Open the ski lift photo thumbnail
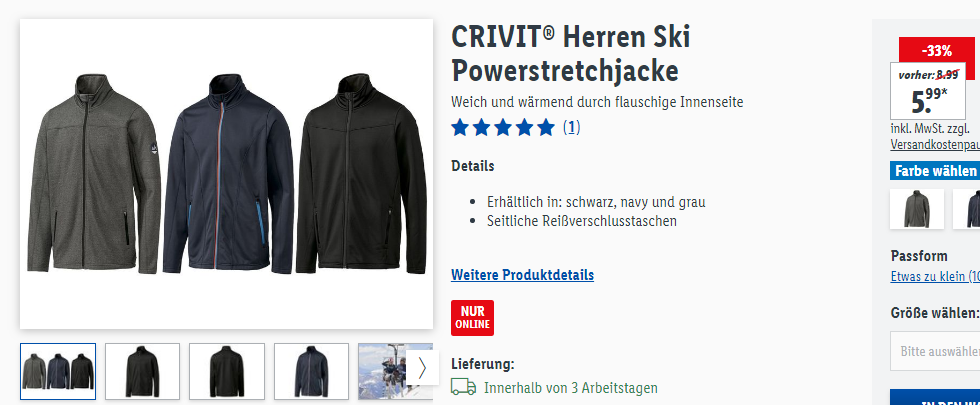Screen dimensions: 980x405 tap(382, 371)
